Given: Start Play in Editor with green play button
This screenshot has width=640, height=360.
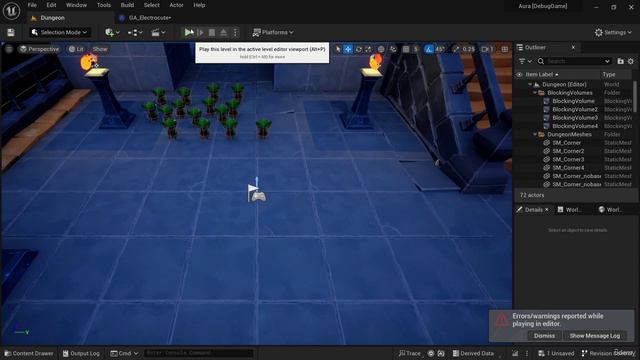Looking at the screenshot, I should coord(189,32).
